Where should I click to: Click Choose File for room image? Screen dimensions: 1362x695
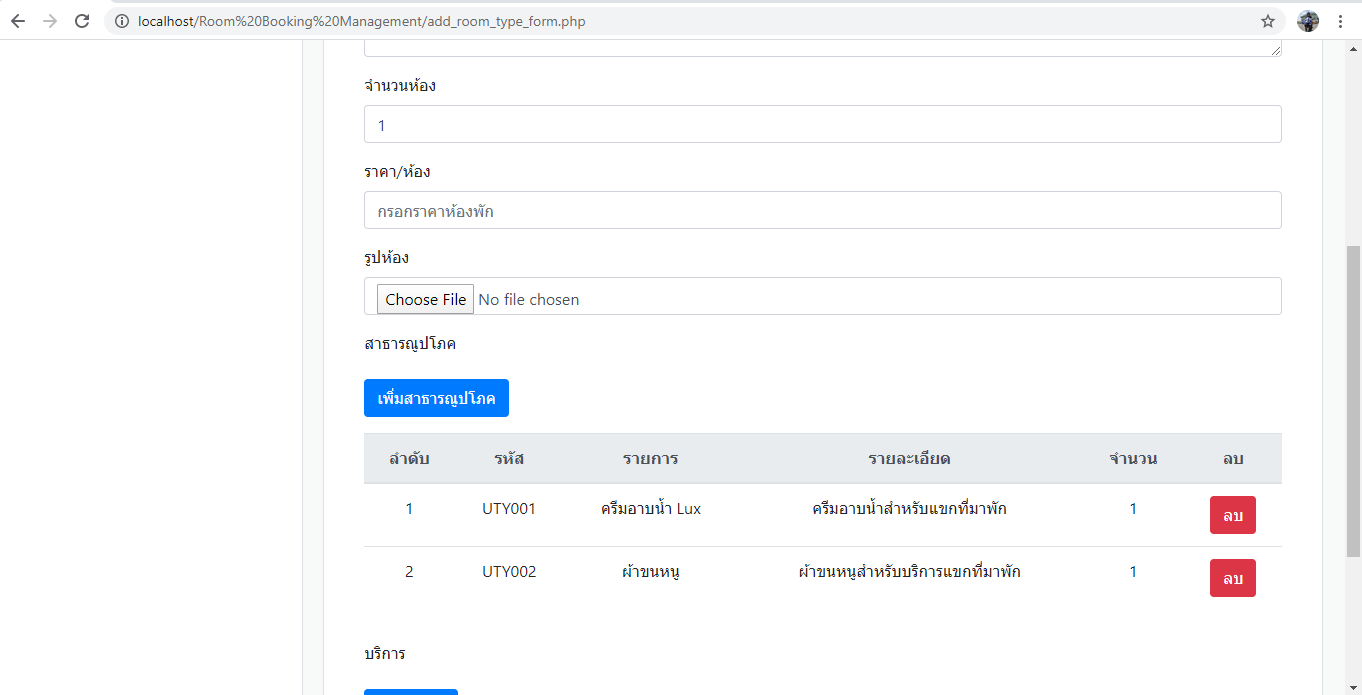[x=425, y=299]
